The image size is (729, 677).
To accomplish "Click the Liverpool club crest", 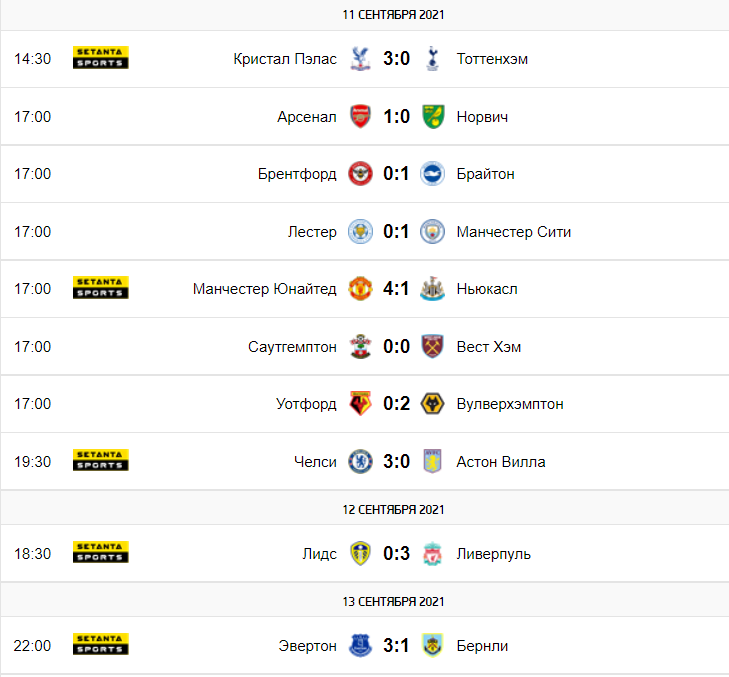I will tap(432, 553).
